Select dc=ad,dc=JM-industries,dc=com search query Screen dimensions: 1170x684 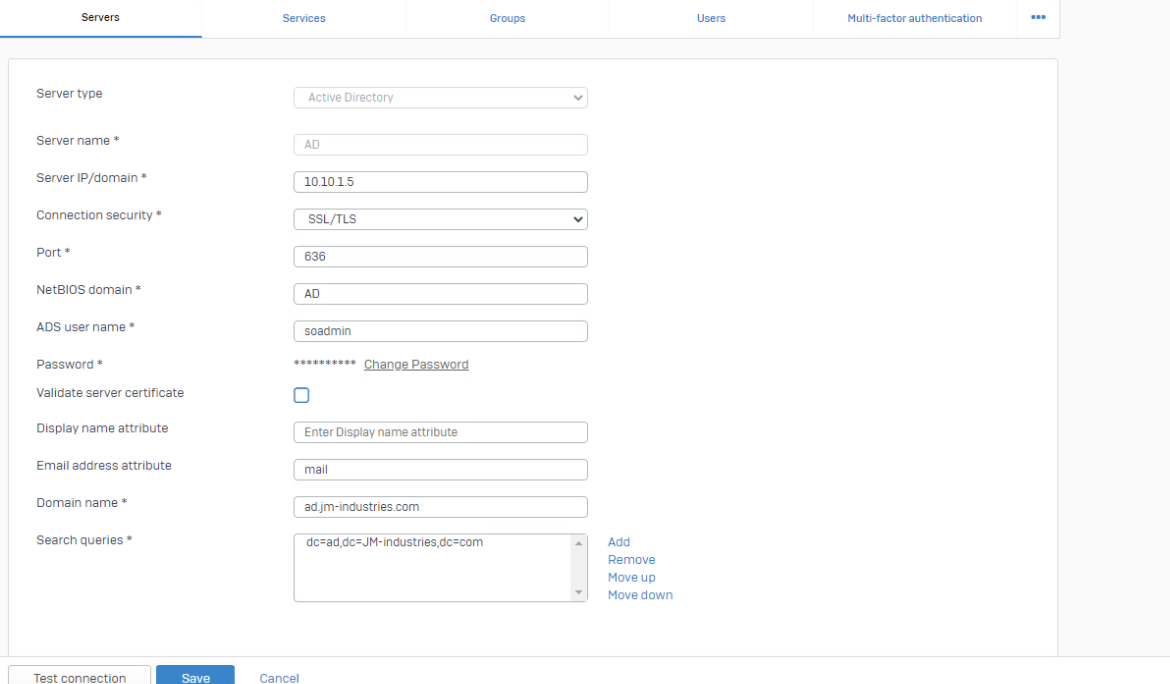tap(394, 542)
